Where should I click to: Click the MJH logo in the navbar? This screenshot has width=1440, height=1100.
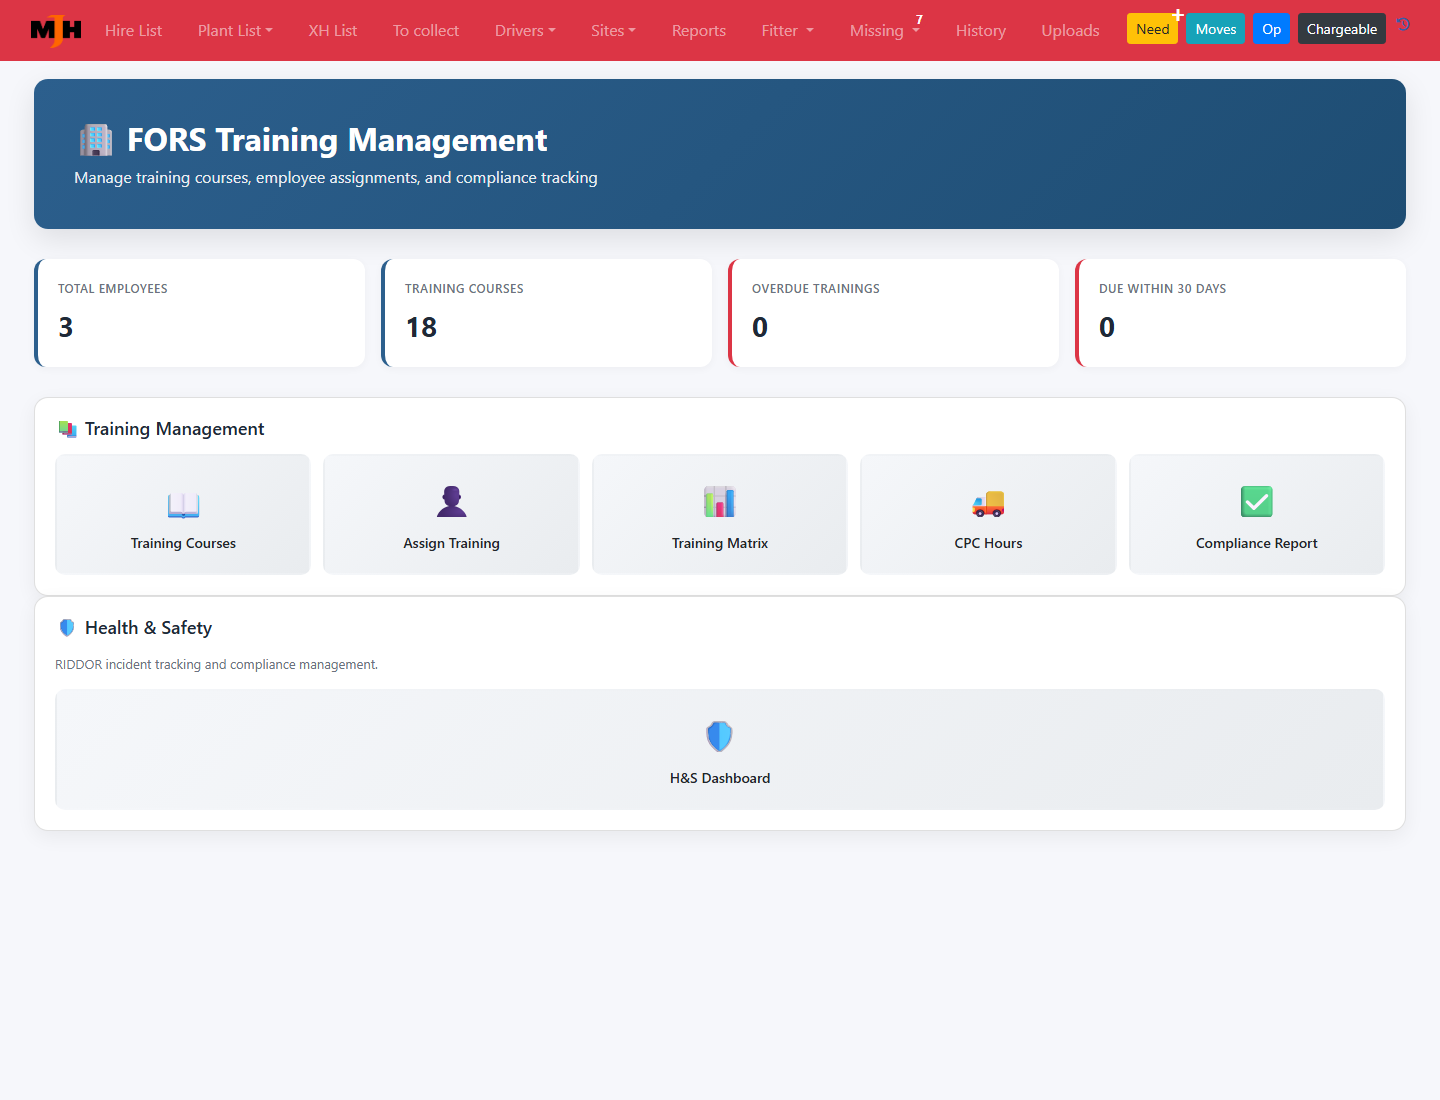(56, 30)
